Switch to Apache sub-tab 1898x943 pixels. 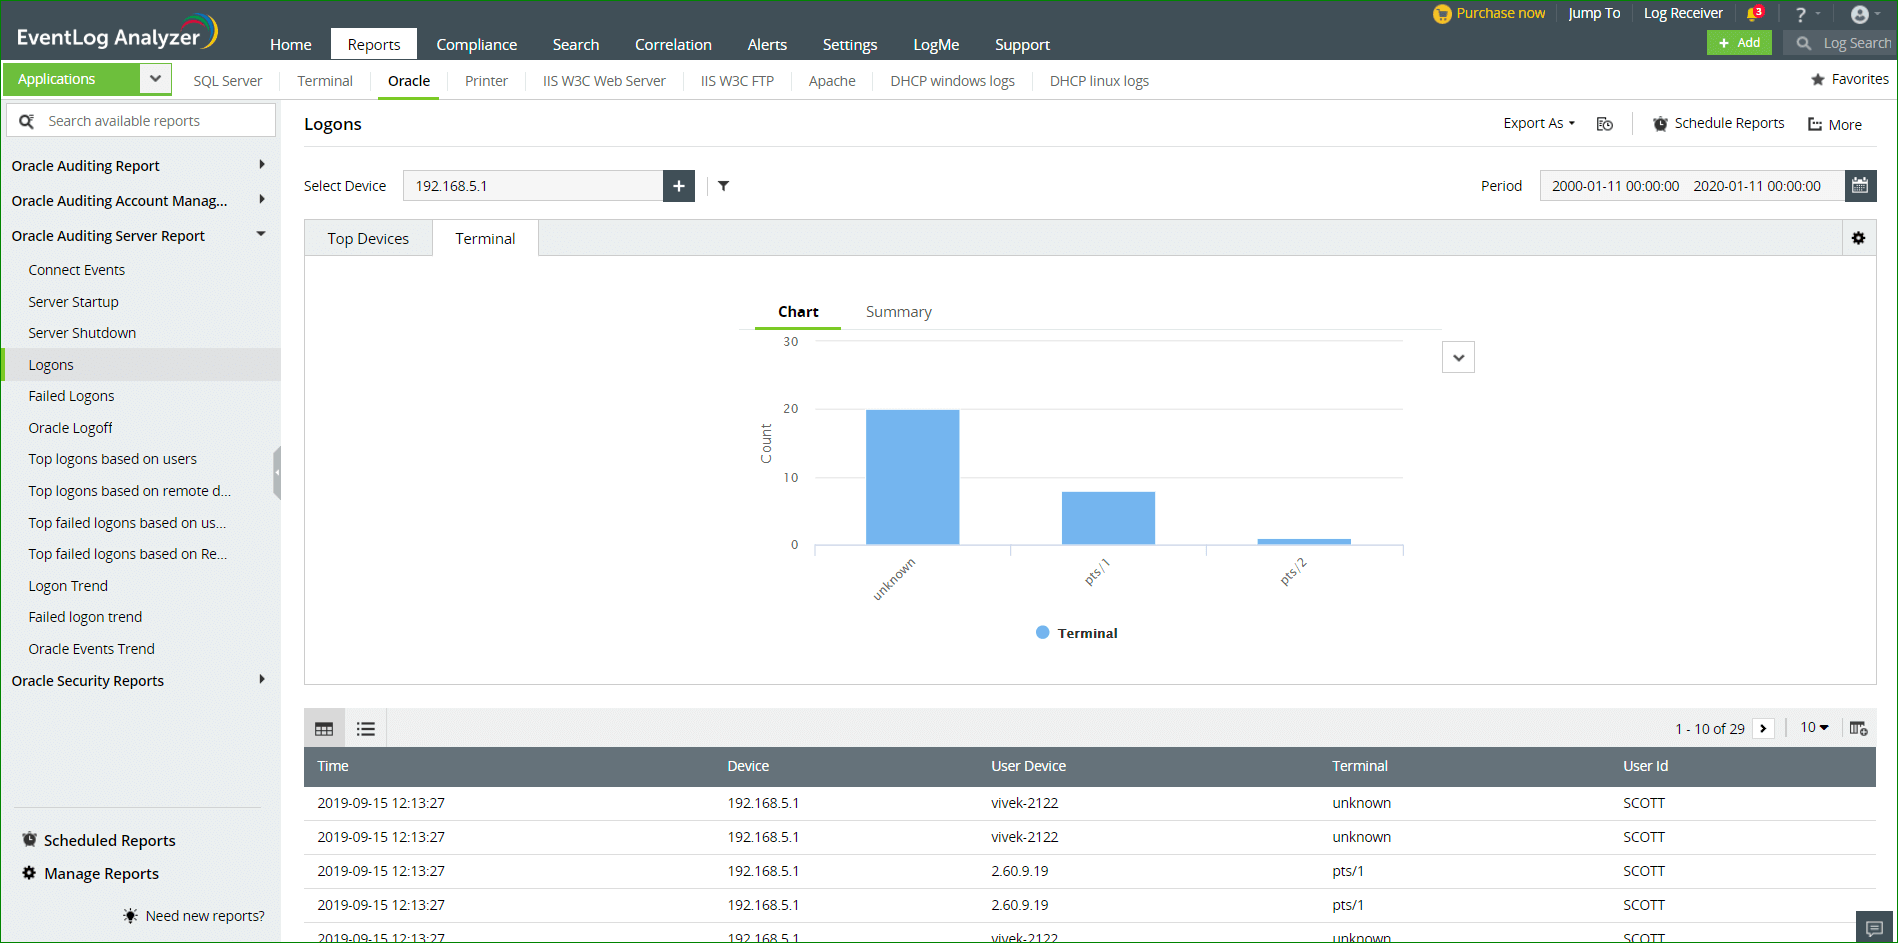832,81
